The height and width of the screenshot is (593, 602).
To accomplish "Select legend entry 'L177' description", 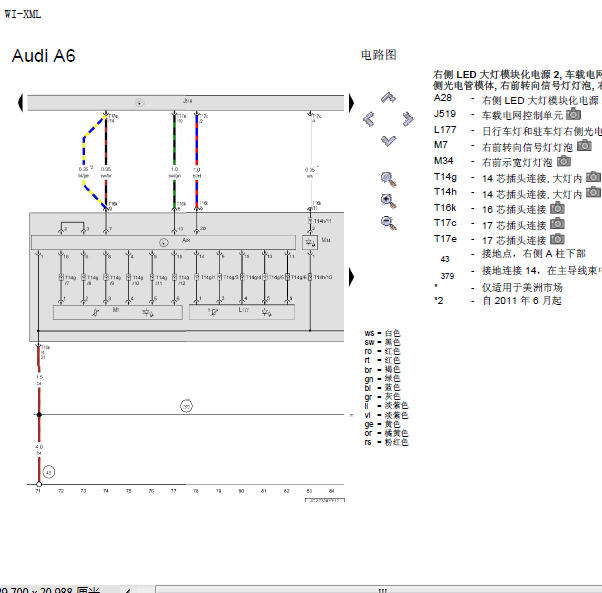I will [541, 131].
